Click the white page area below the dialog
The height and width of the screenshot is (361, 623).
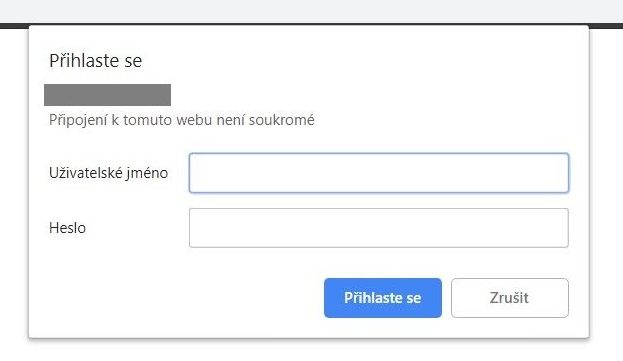click(312, 351)
